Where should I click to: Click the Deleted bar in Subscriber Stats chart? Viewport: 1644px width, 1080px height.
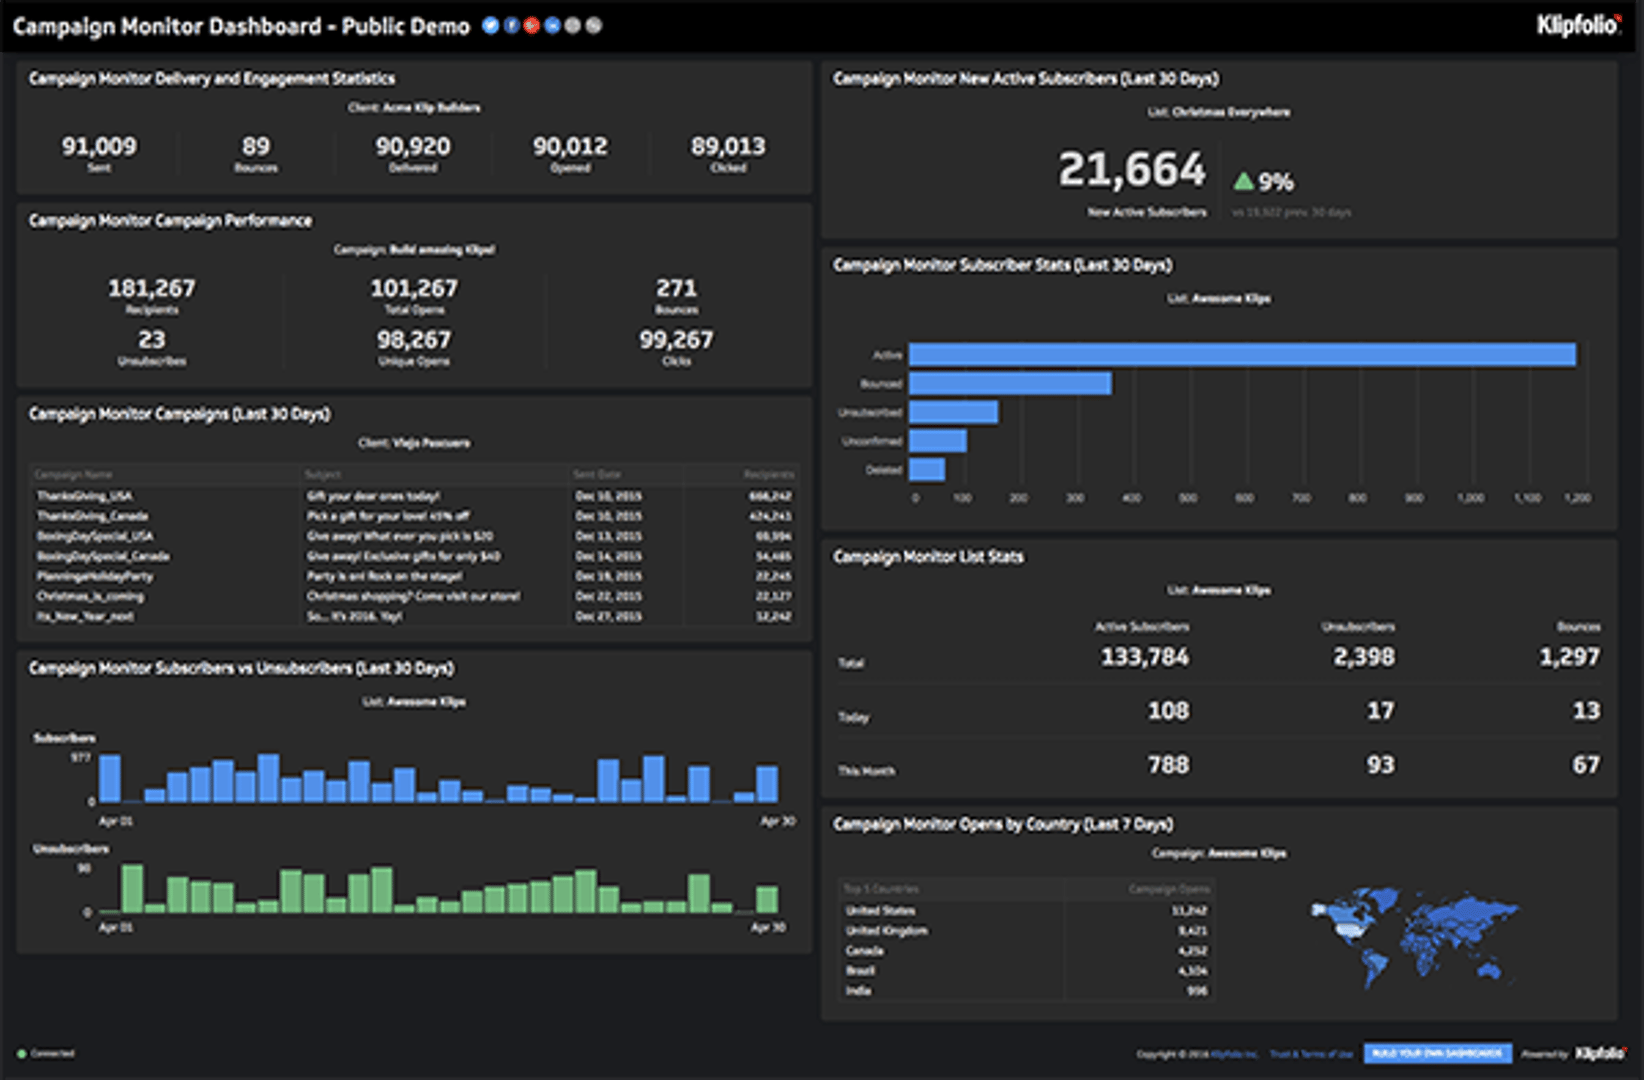click(927, 469)
